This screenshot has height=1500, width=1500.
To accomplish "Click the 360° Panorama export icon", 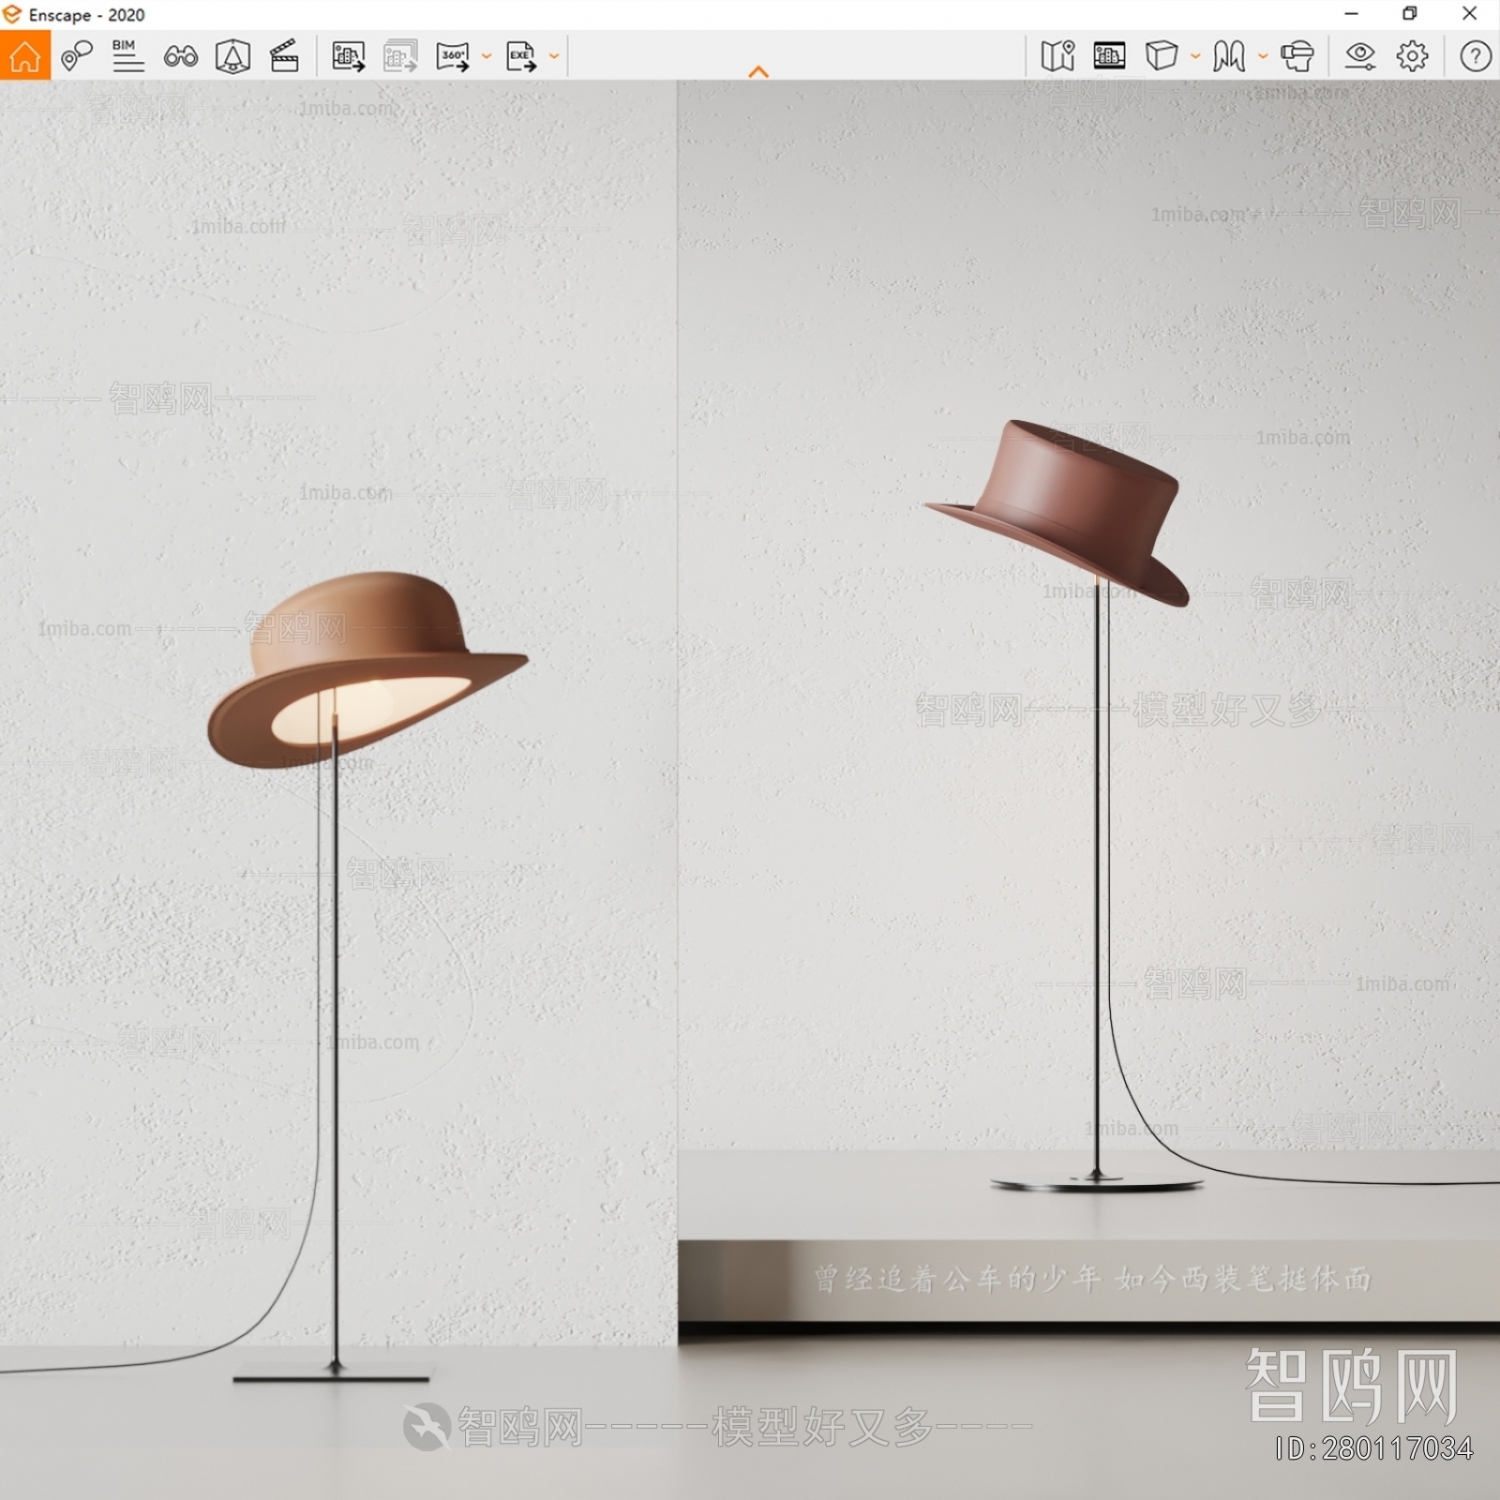I will coord(453,57).
